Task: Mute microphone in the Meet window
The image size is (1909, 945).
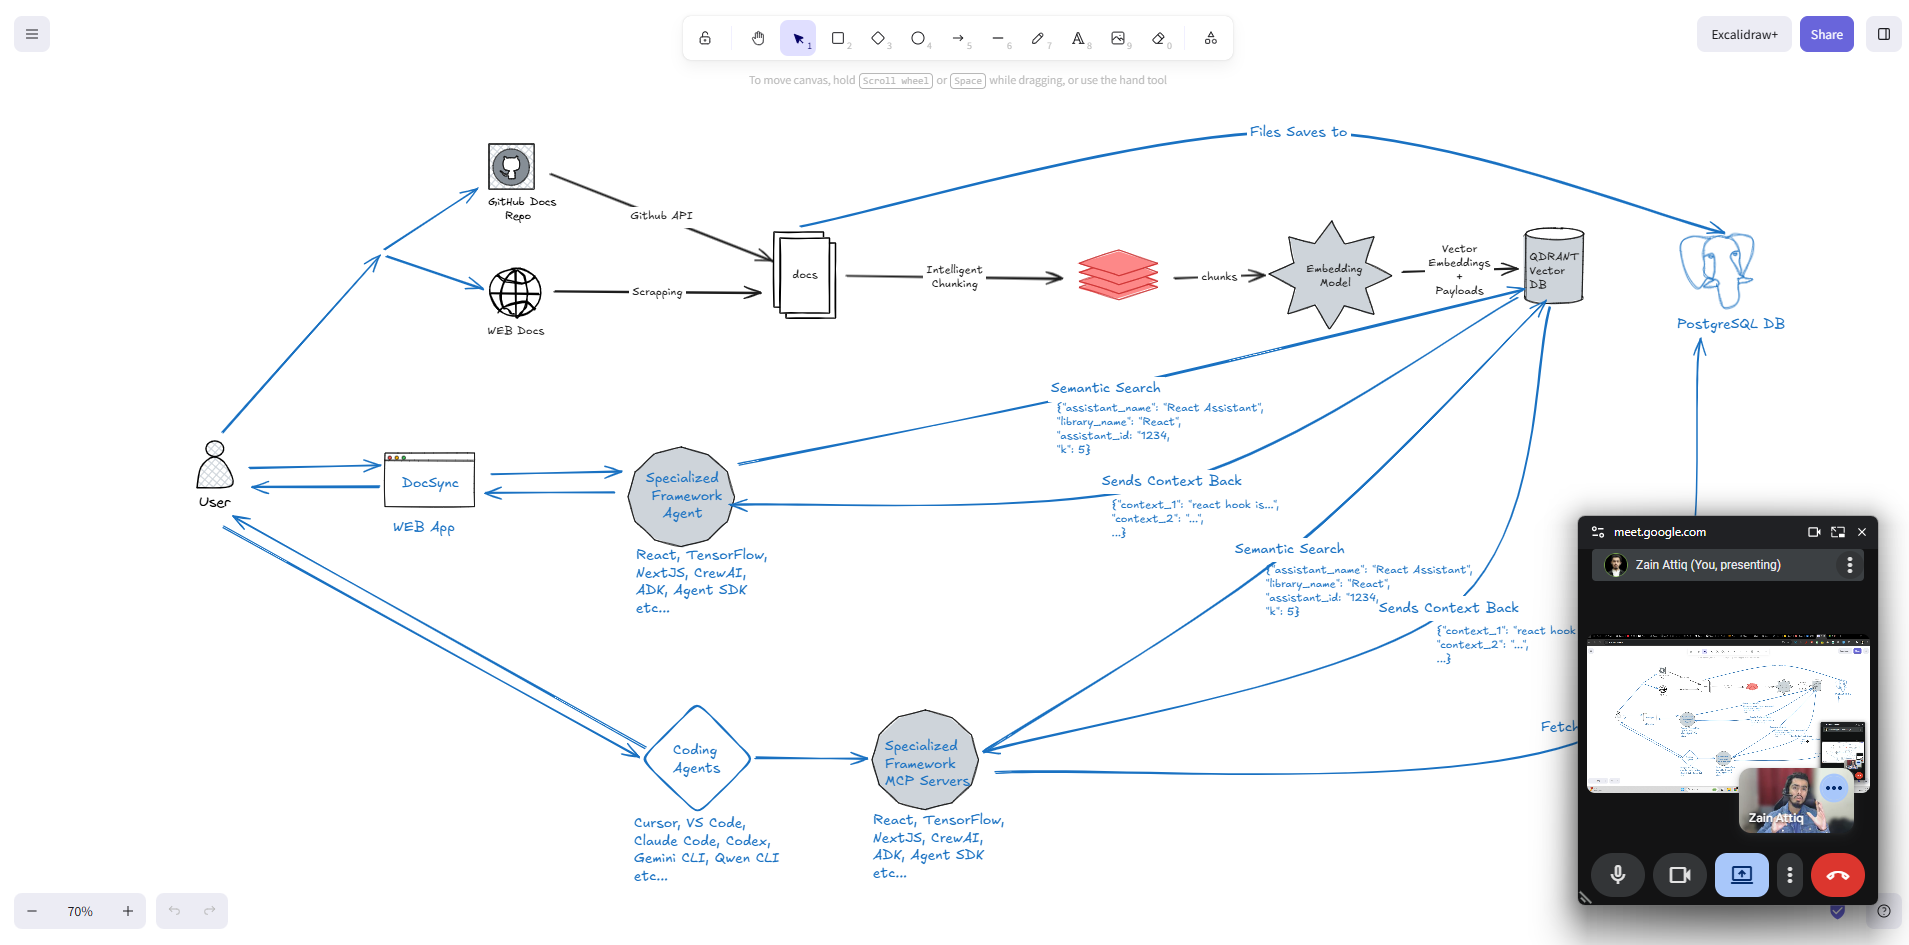Action: pos(1618,875)
